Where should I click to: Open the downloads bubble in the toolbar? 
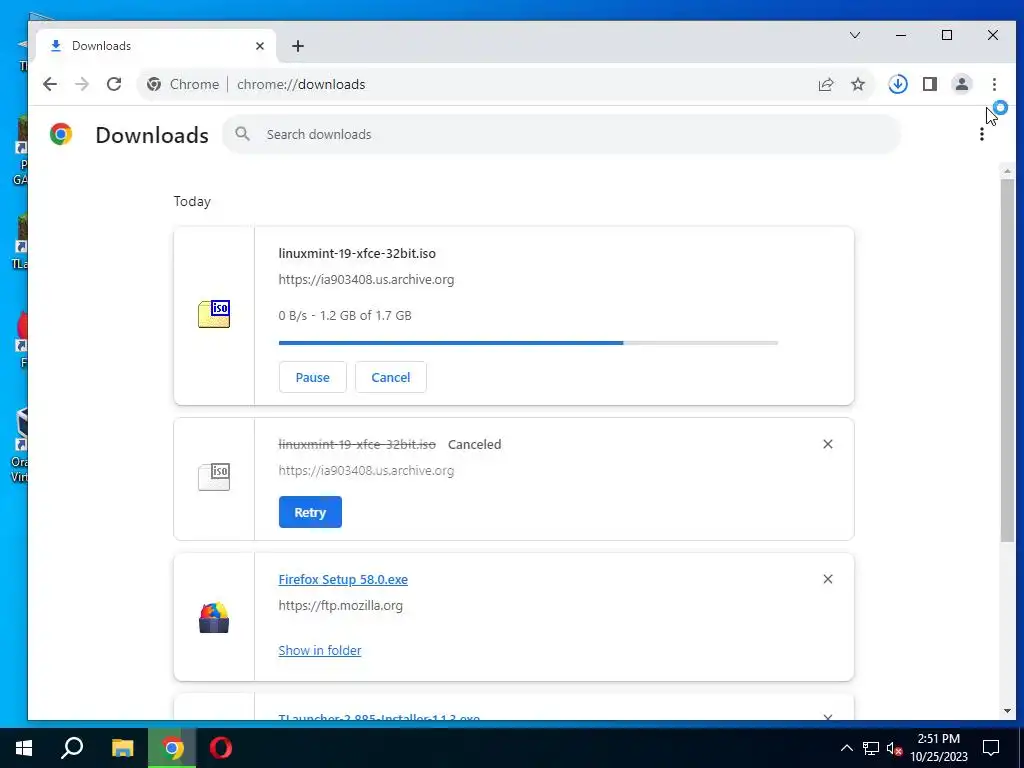(x=898, y=84)
